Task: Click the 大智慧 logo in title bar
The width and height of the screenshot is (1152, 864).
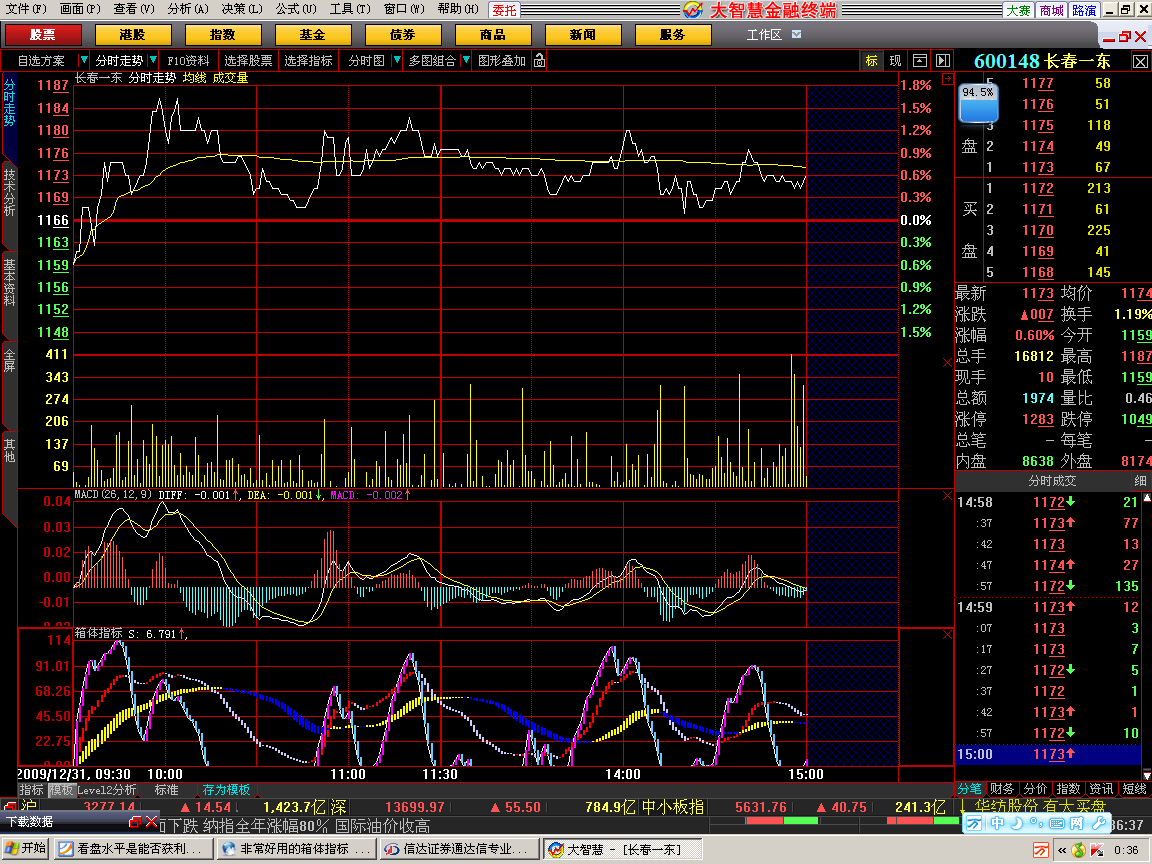Action: point(694,10)
